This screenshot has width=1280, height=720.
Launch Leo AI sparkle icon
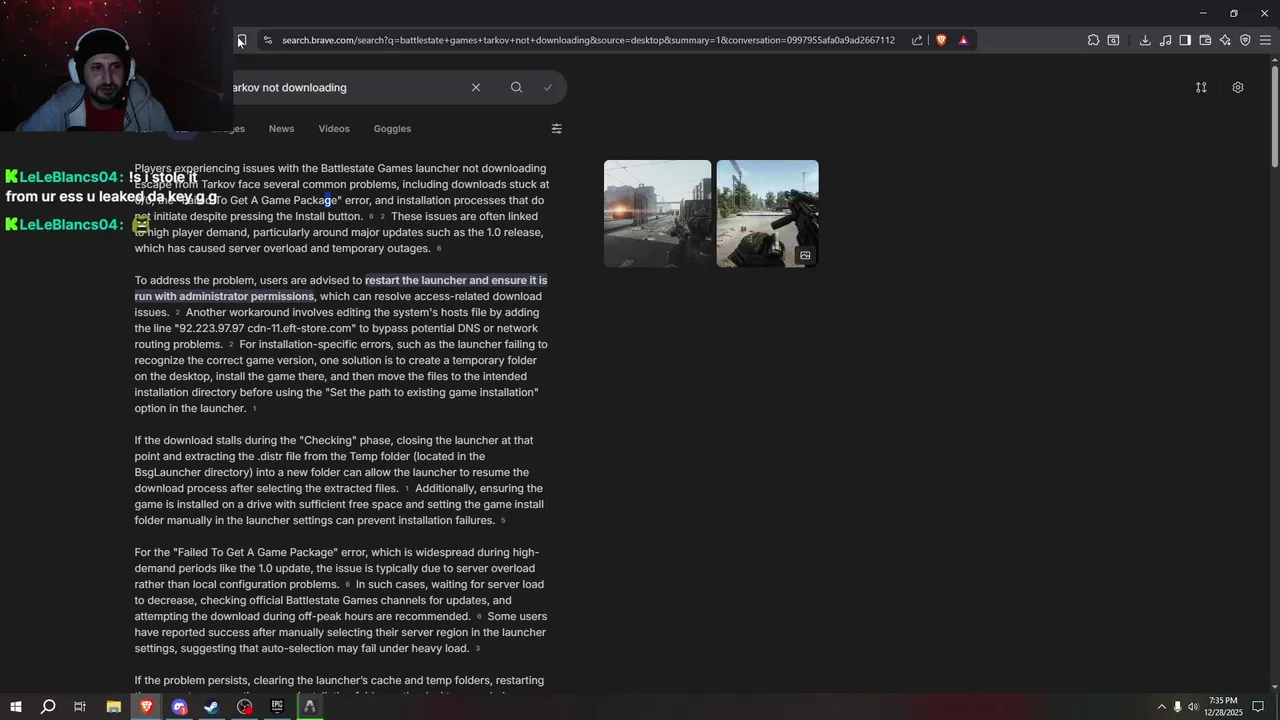[x=1225, y=40]
